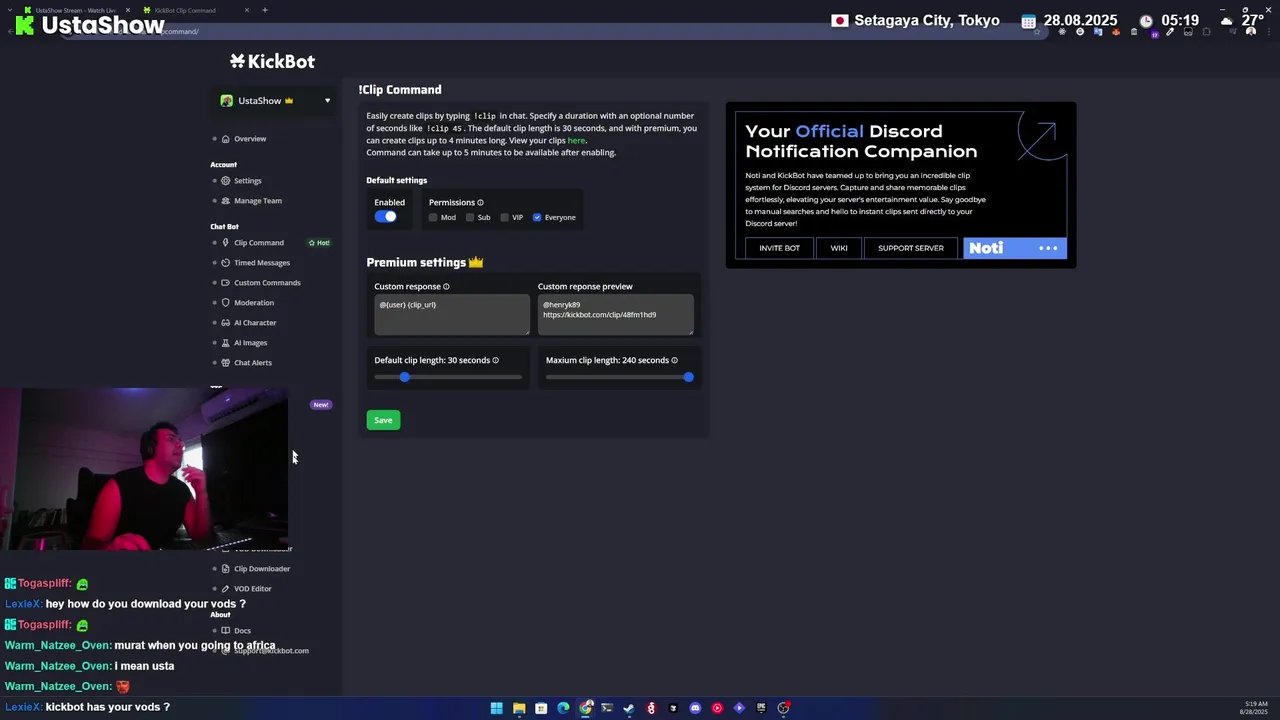1280x720 pixels.
Task: Open AI Character settings page
Action: 255,323
